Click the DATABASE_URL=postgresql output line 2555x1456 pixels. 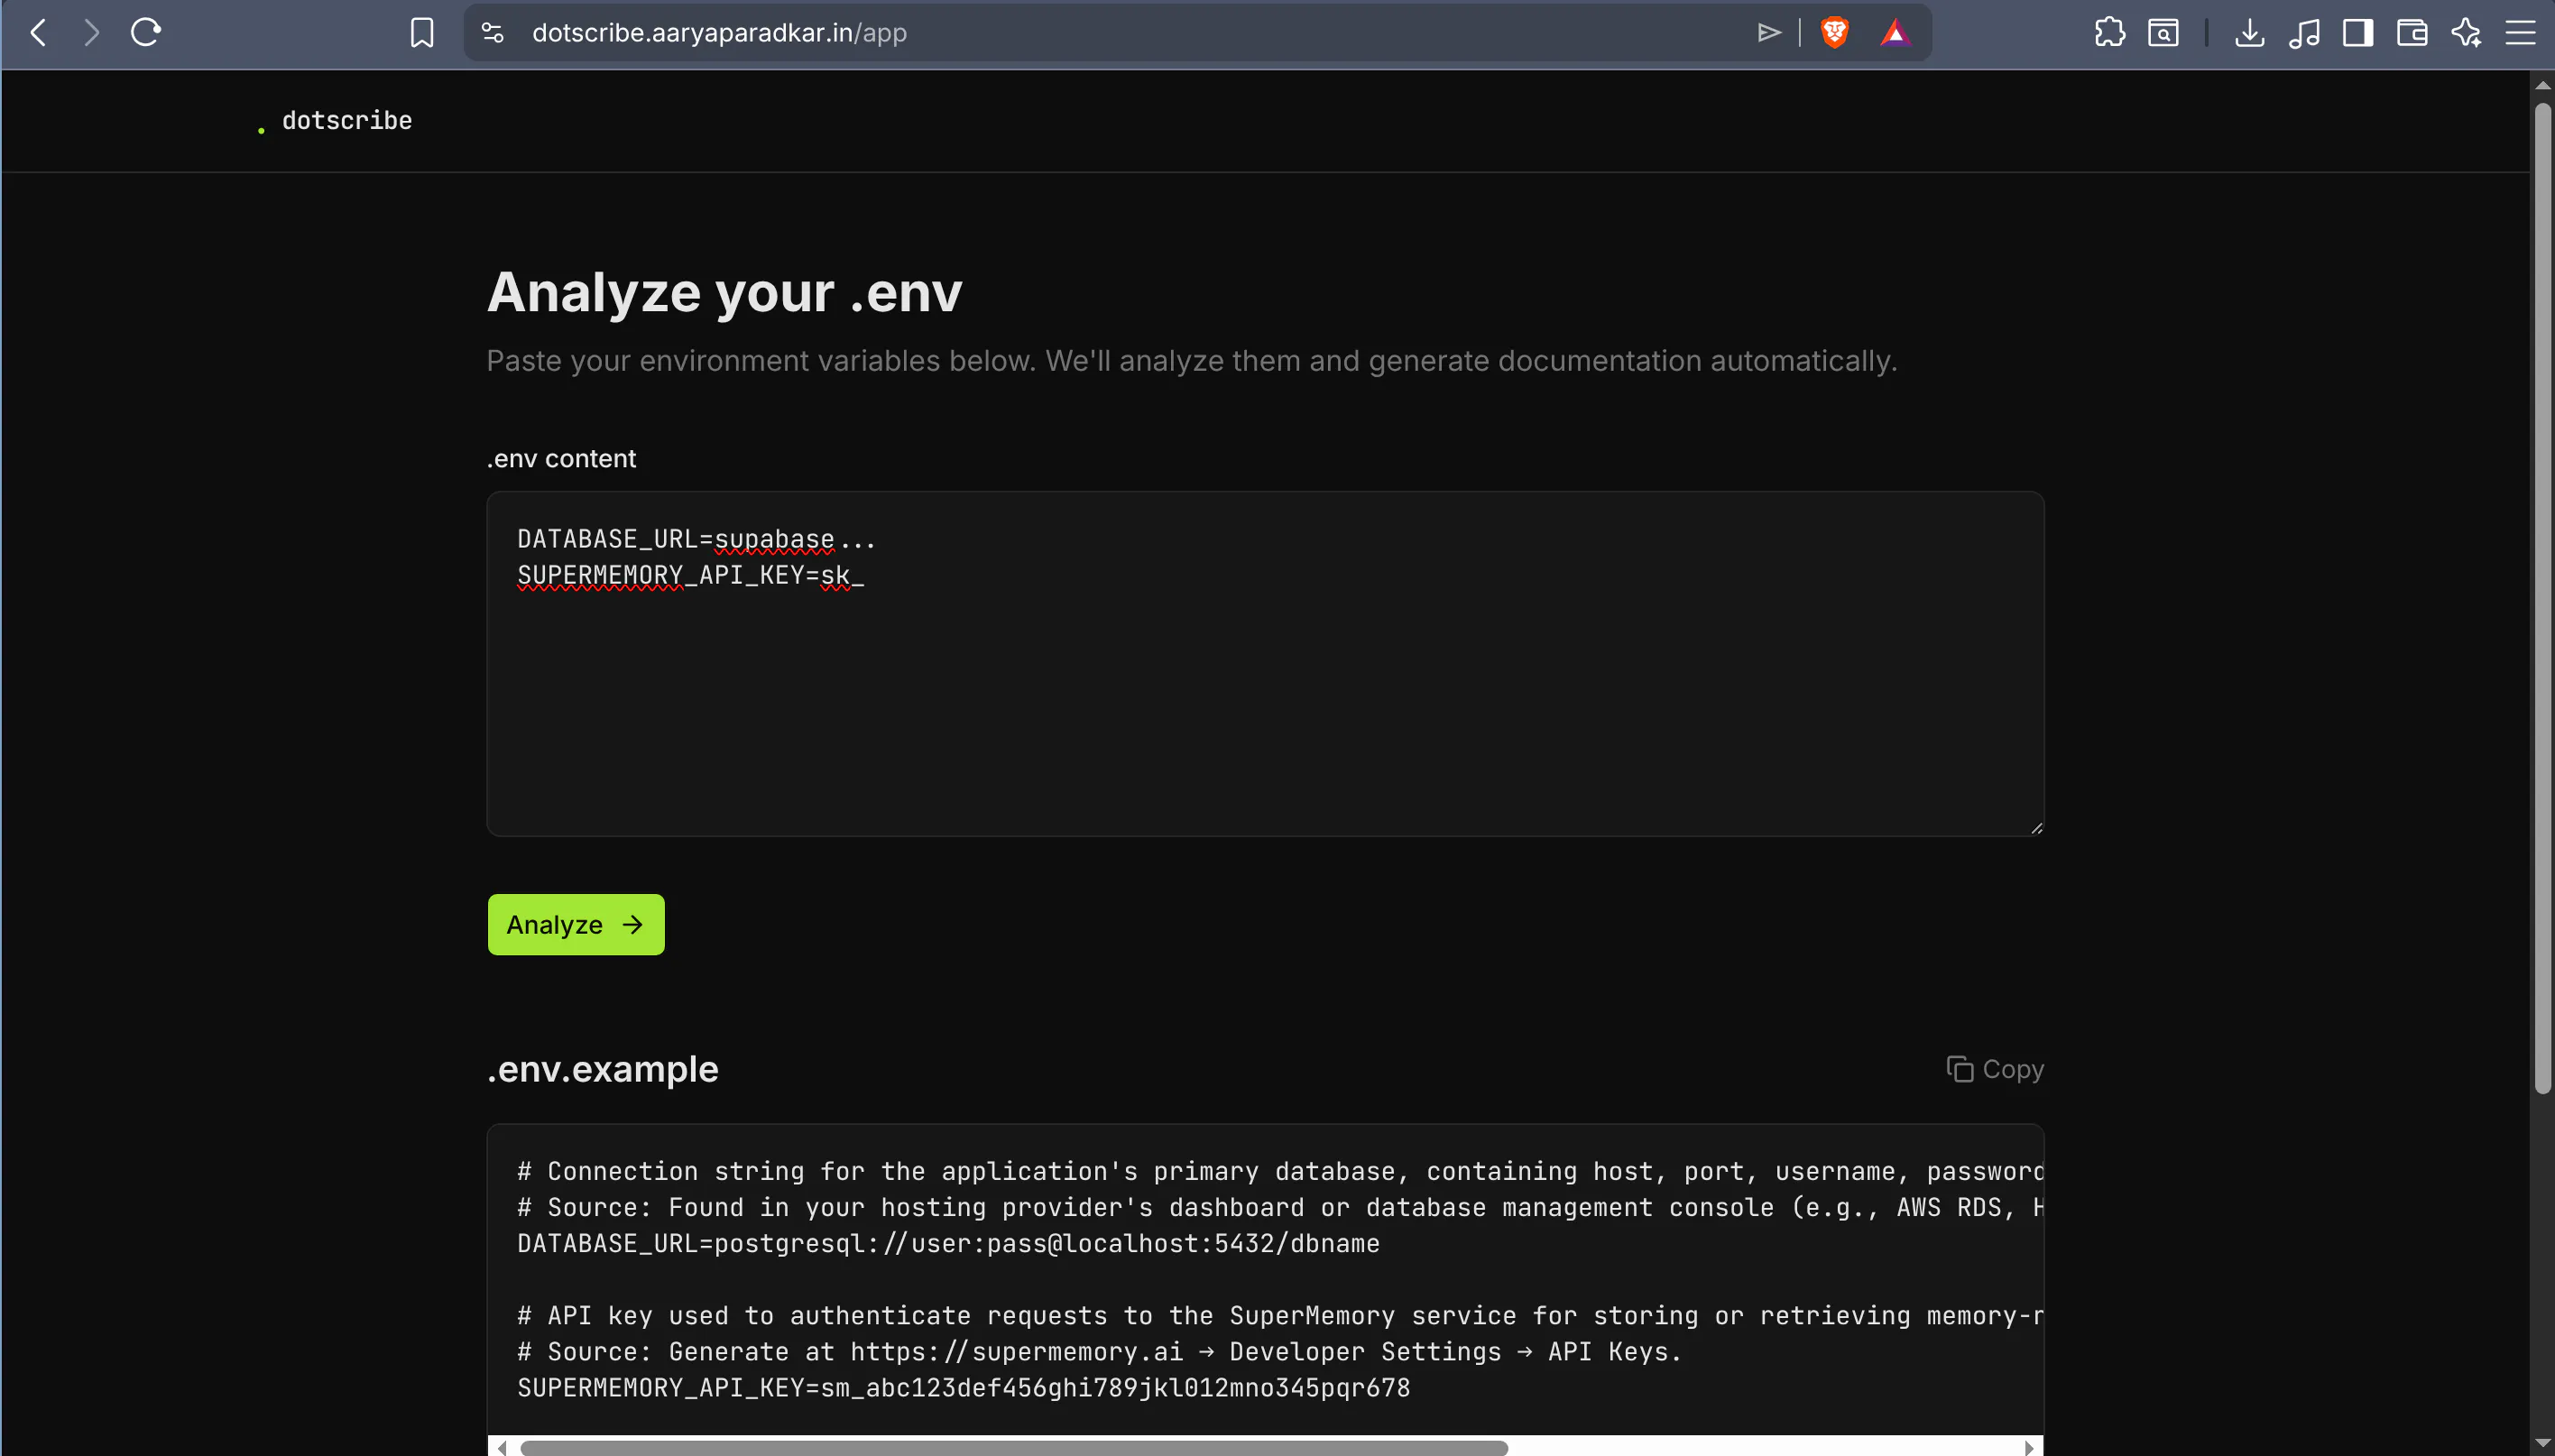[x=948, y=1243]
